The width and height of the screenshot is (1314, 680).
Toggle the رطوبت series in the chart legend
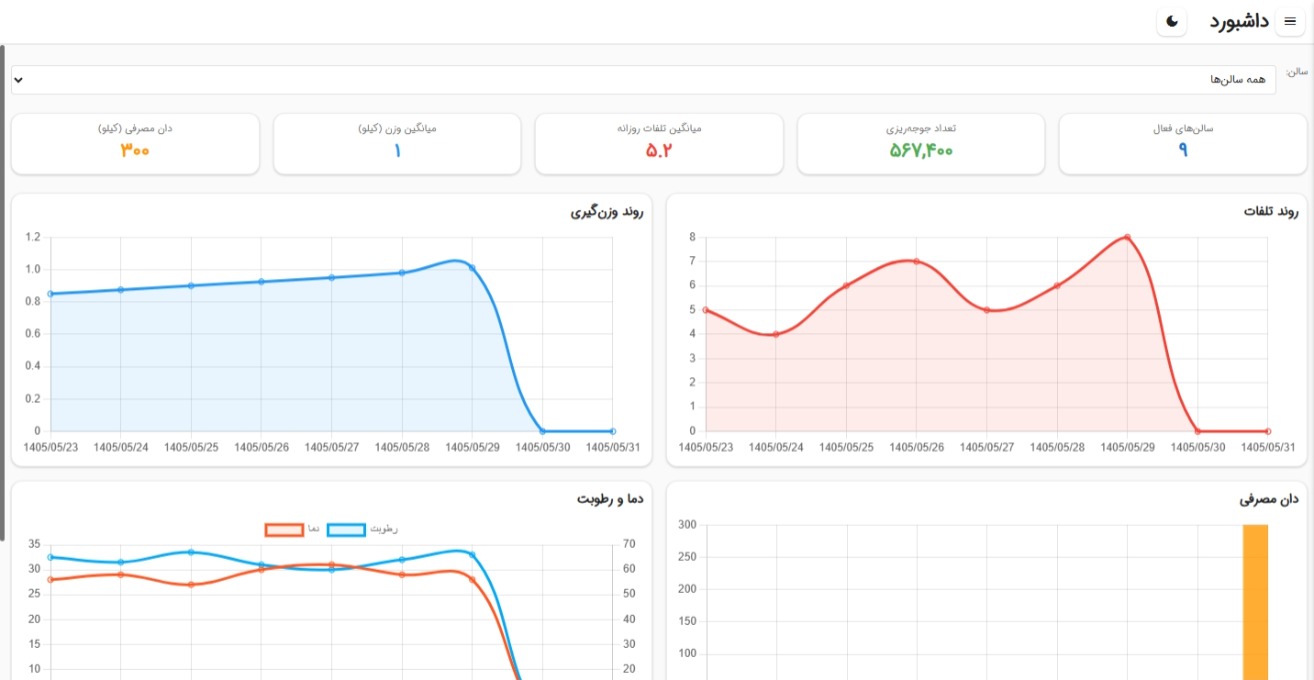tap(363, 529)
